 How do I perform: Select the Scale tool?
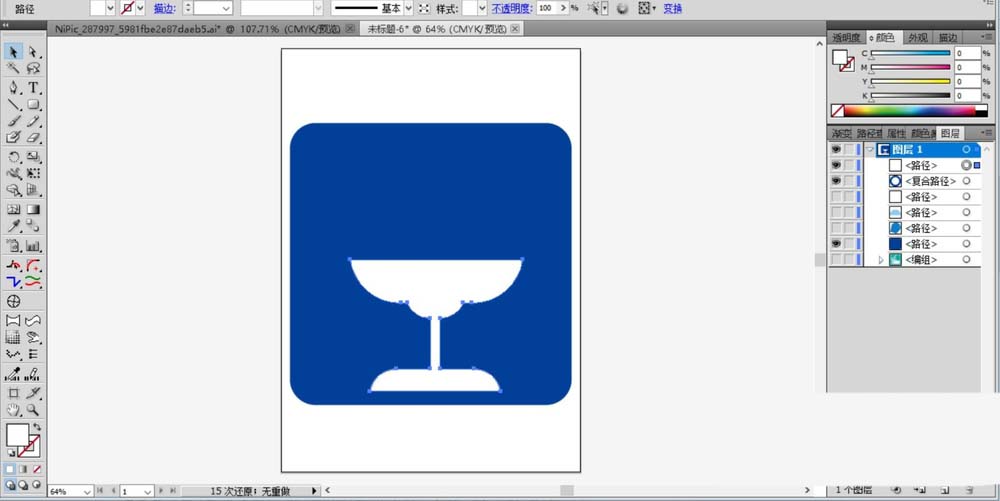pyautogui.click(x=33, y=157)
